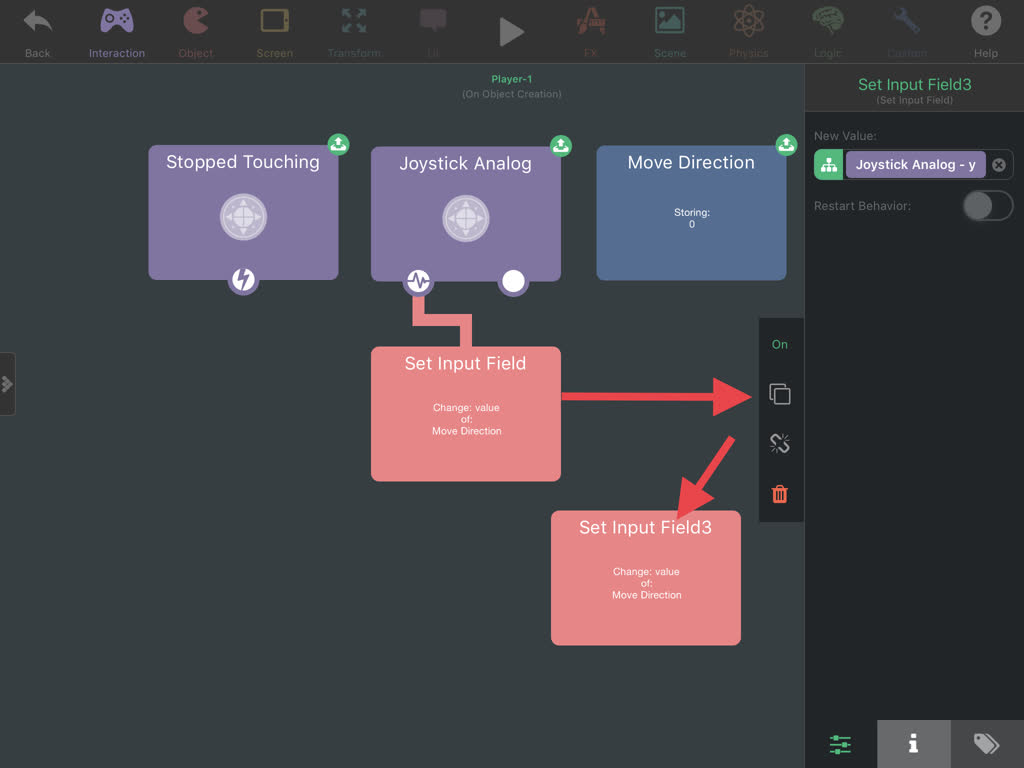Open the Interaction behaviors category

pyautogui.click(x=117, y=31)
